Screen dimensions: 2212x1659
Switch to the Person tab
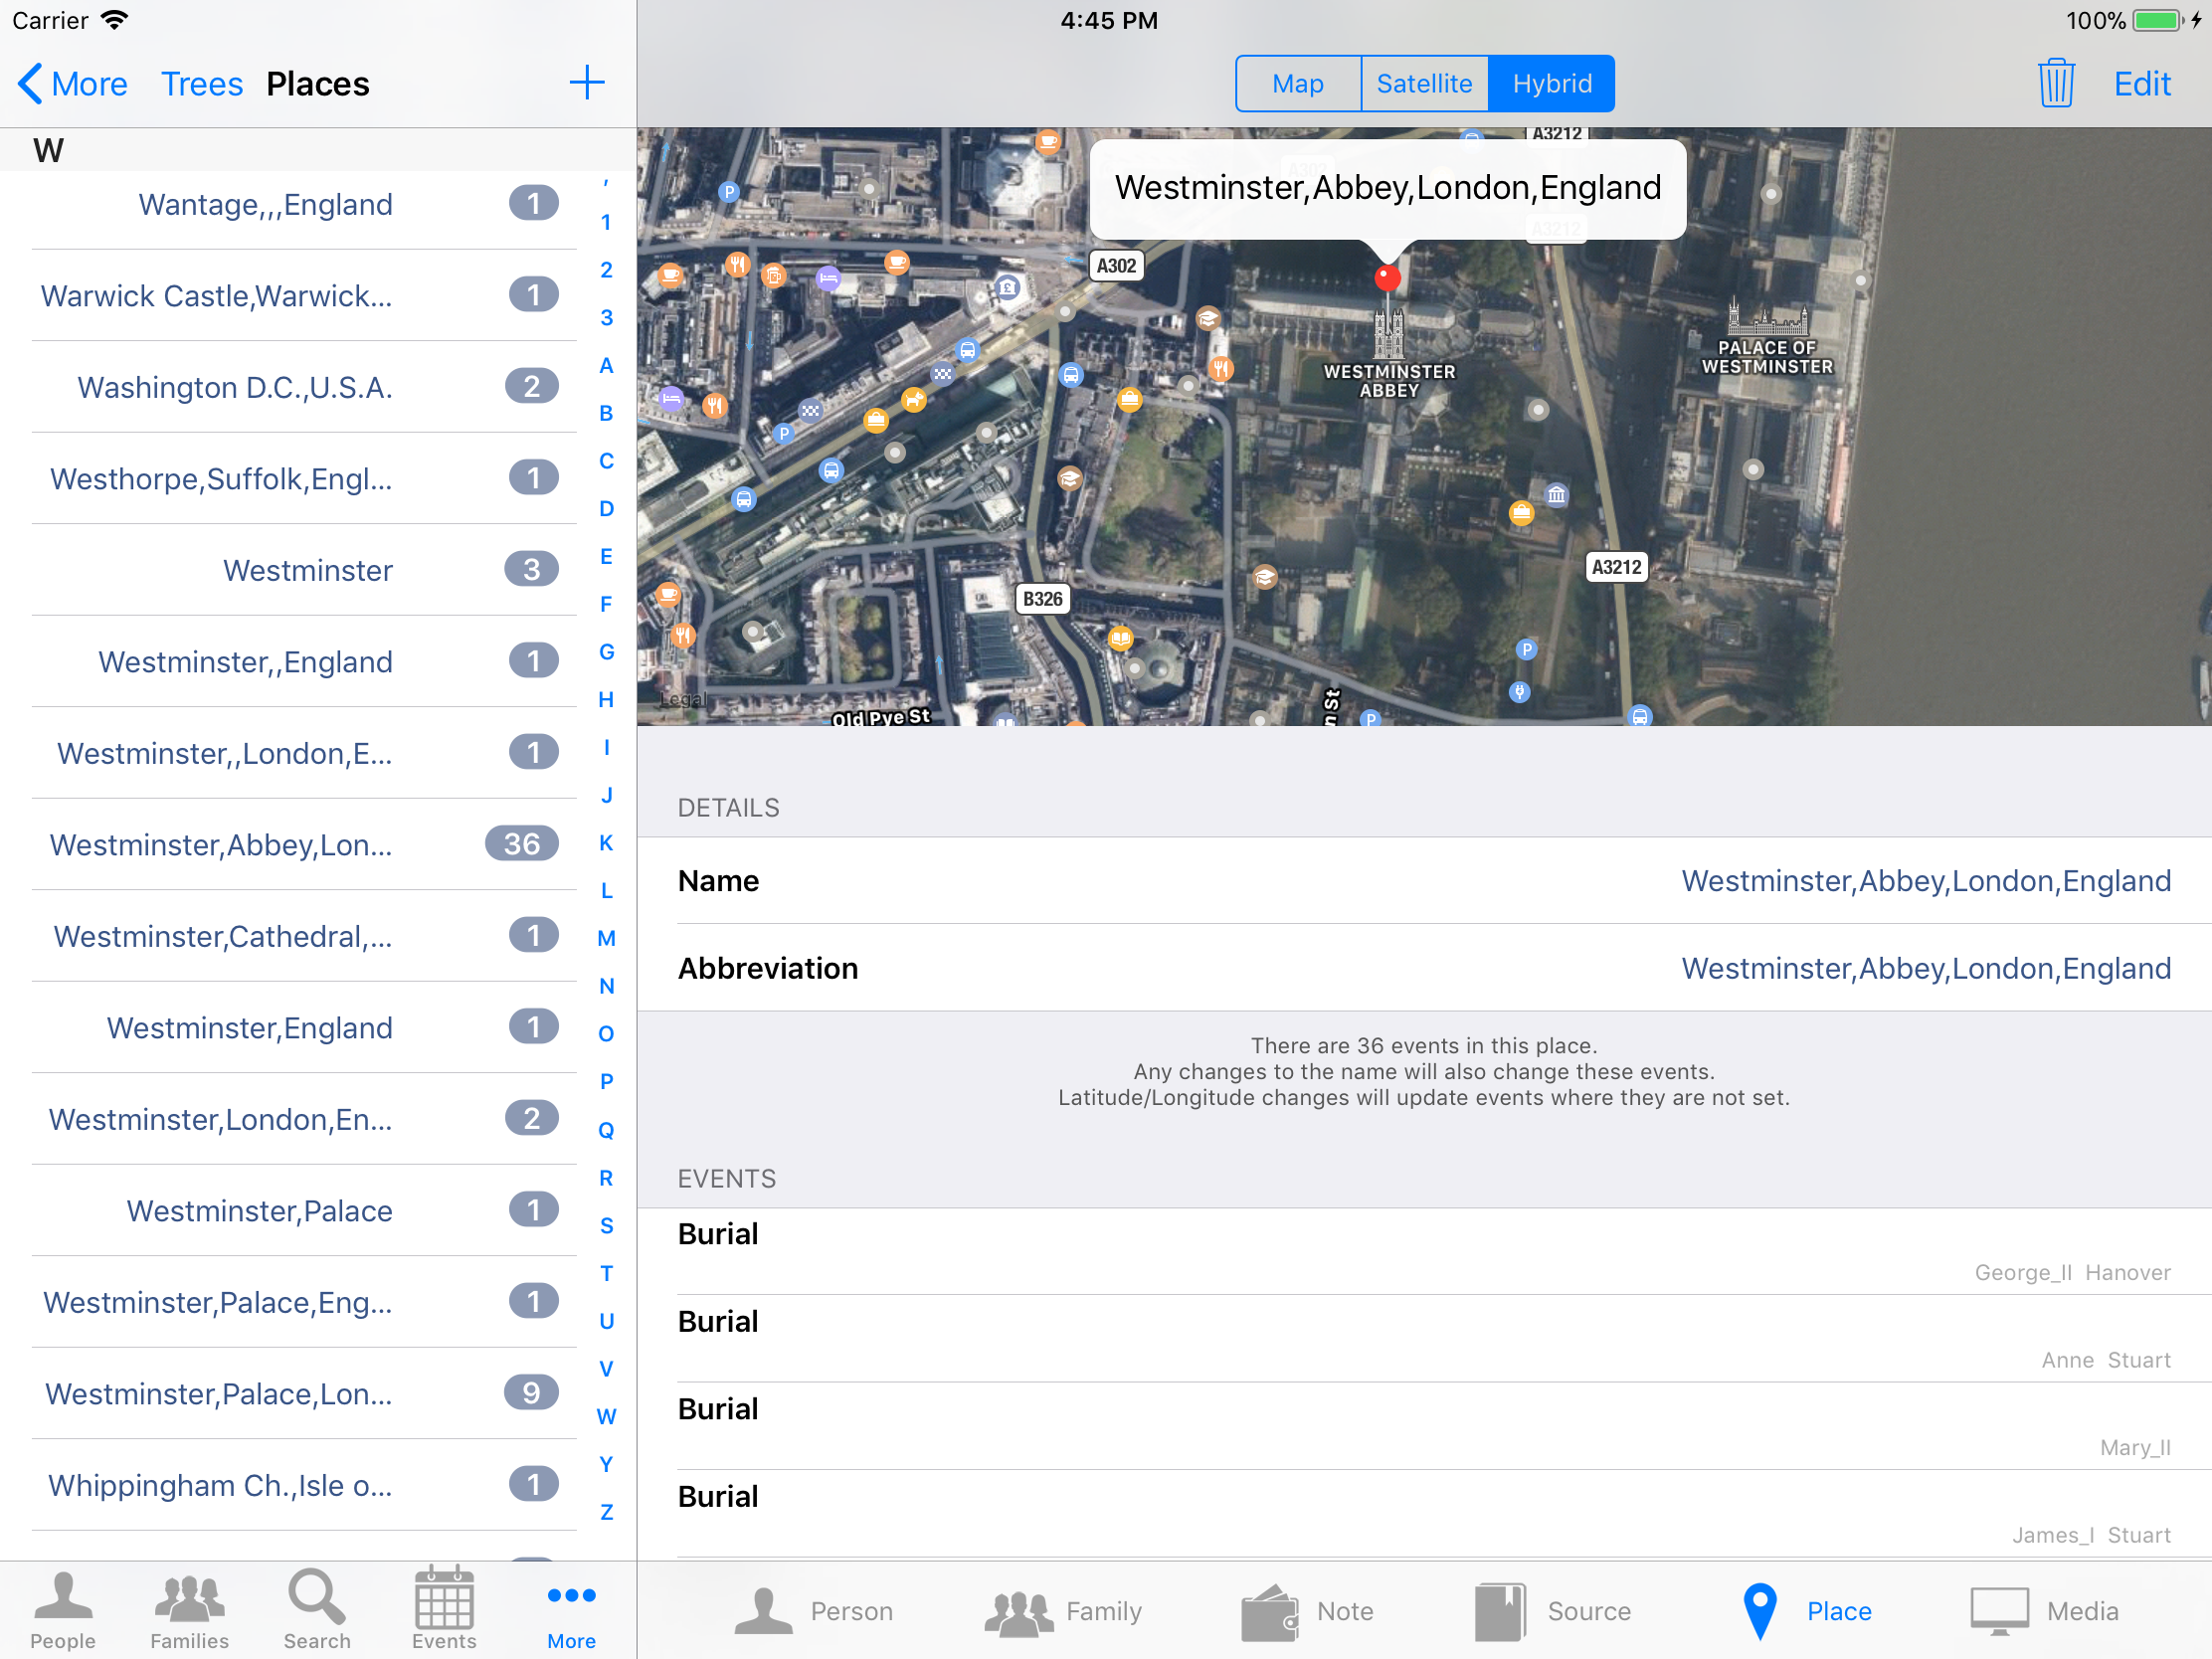pos(813,1610)
